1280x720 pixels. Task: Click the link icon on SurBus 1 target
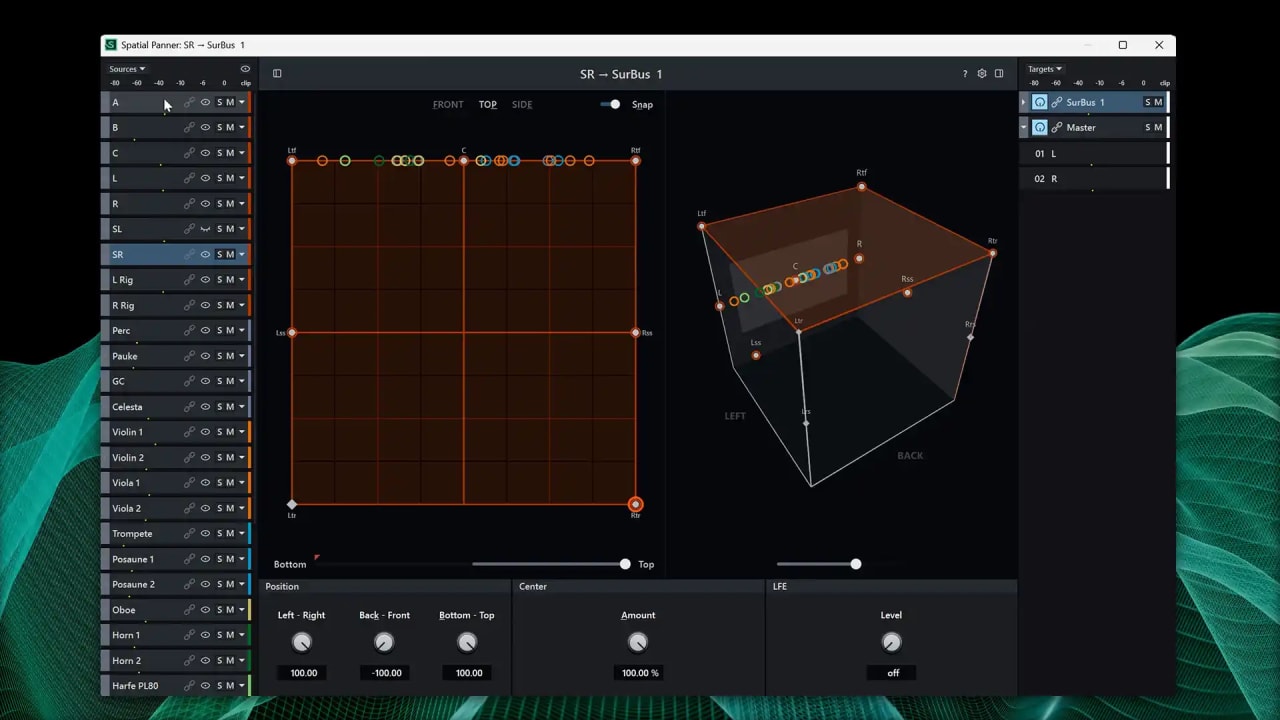point(1056,102)
